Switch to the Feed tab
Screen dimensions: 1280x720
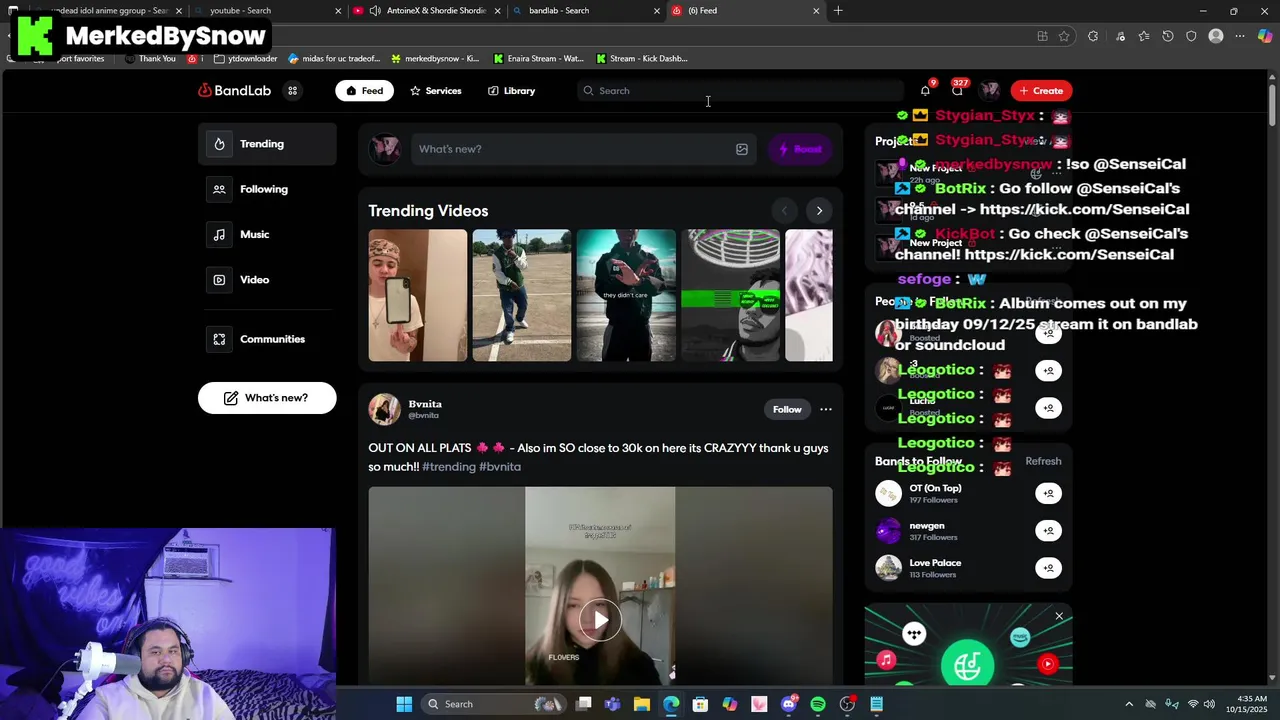[364, 91]
